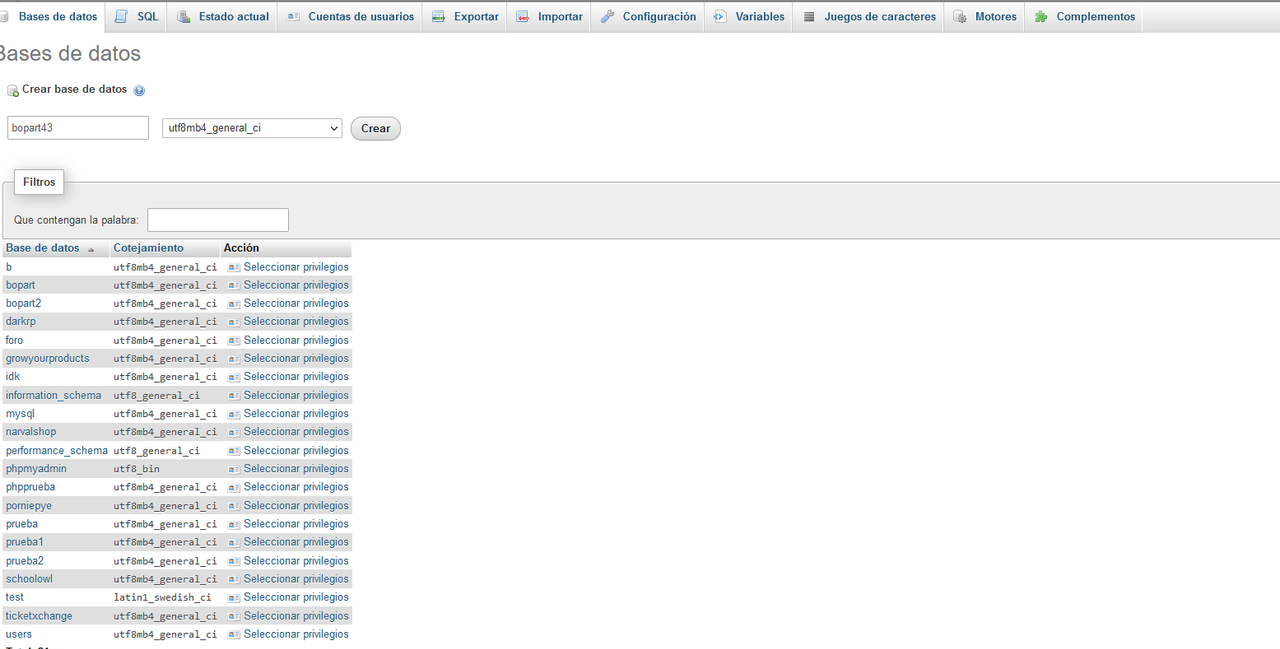The image size is (1280, 649).
Task: Open the bopart database
Action: [x=20, y=285]
